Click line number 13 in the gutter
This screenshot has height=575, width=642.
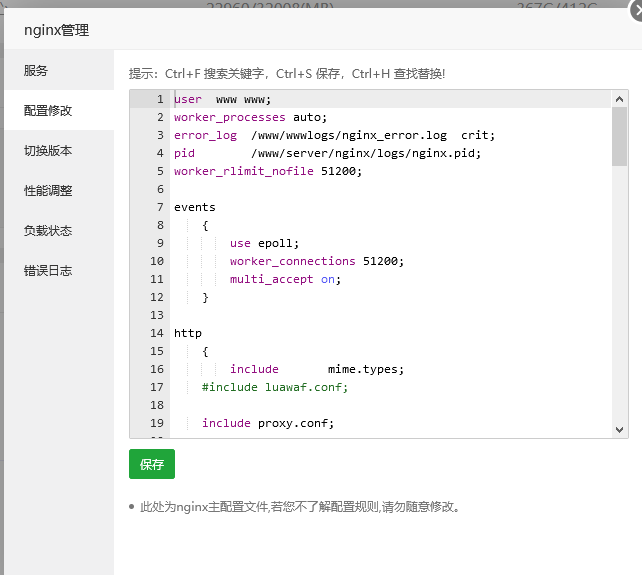(x=157, y=315)
